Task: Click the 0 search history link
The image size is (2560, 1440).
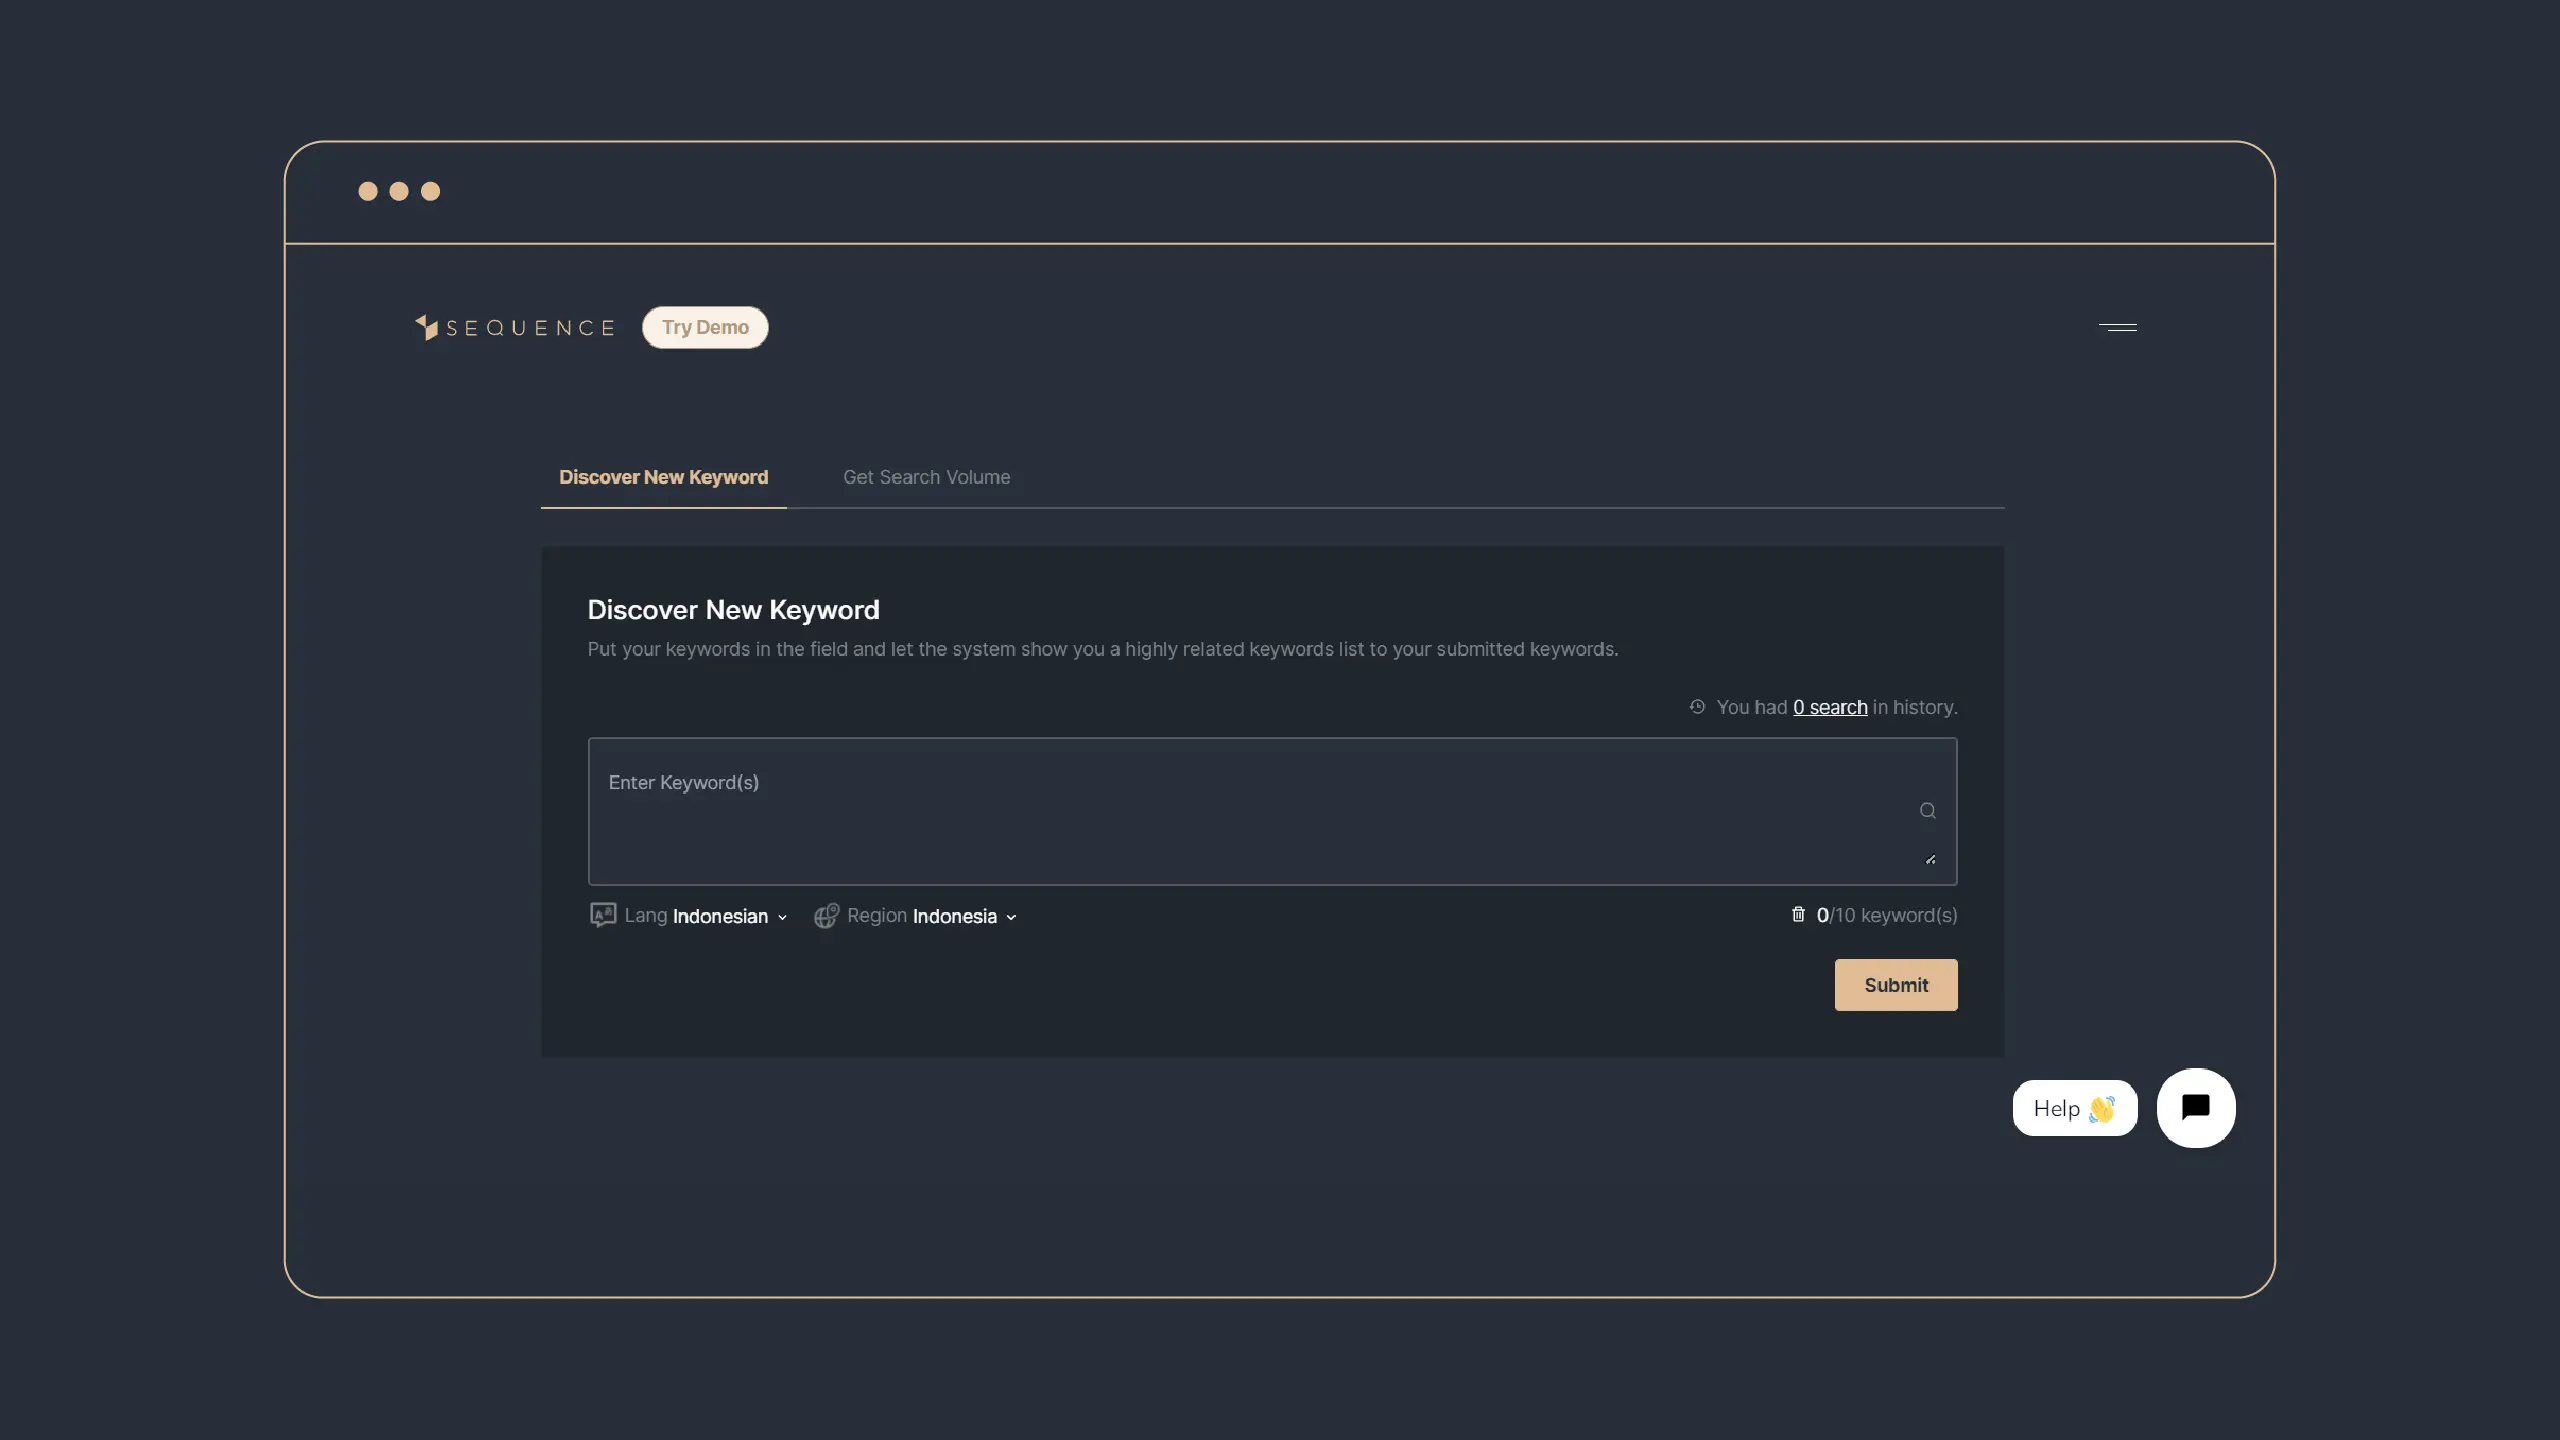Action: point(1829,707)
